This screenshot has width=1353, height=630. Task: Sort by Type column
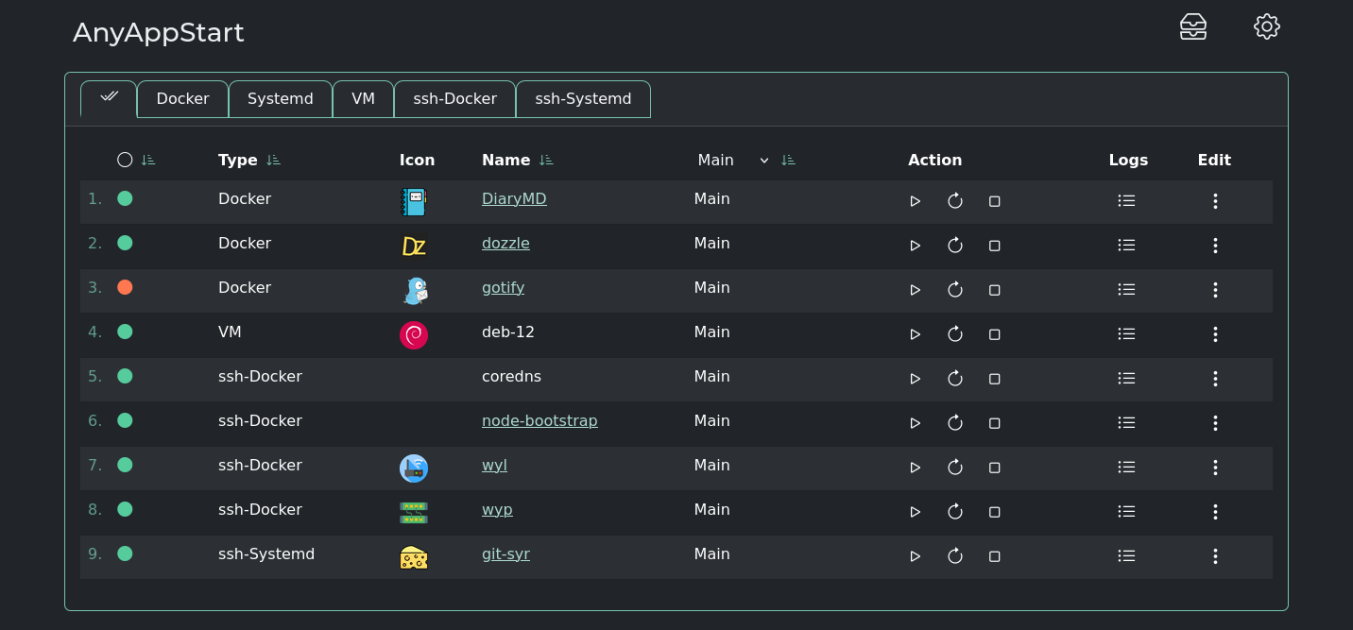[273, 160]
